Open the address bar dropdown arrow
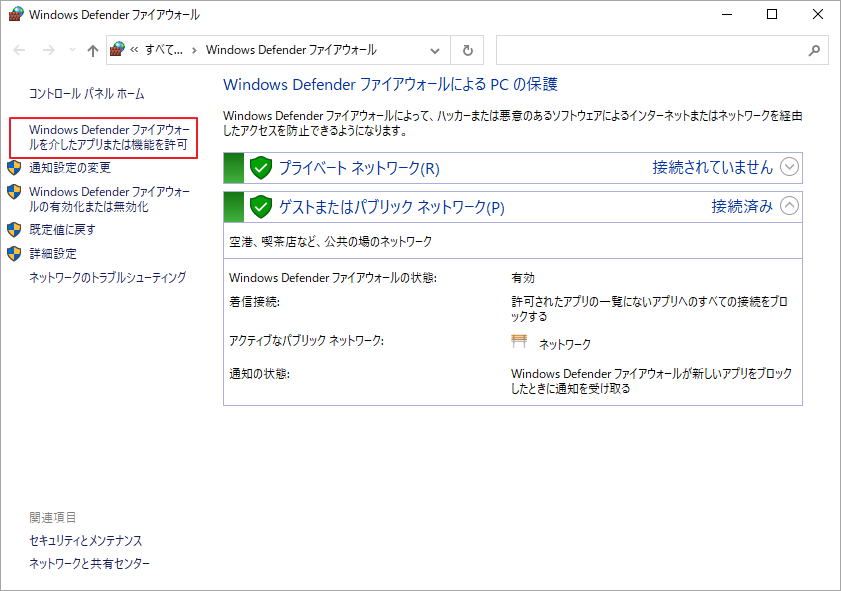The height and width of the screenshot is (591, 841). [x=434, y=49]
